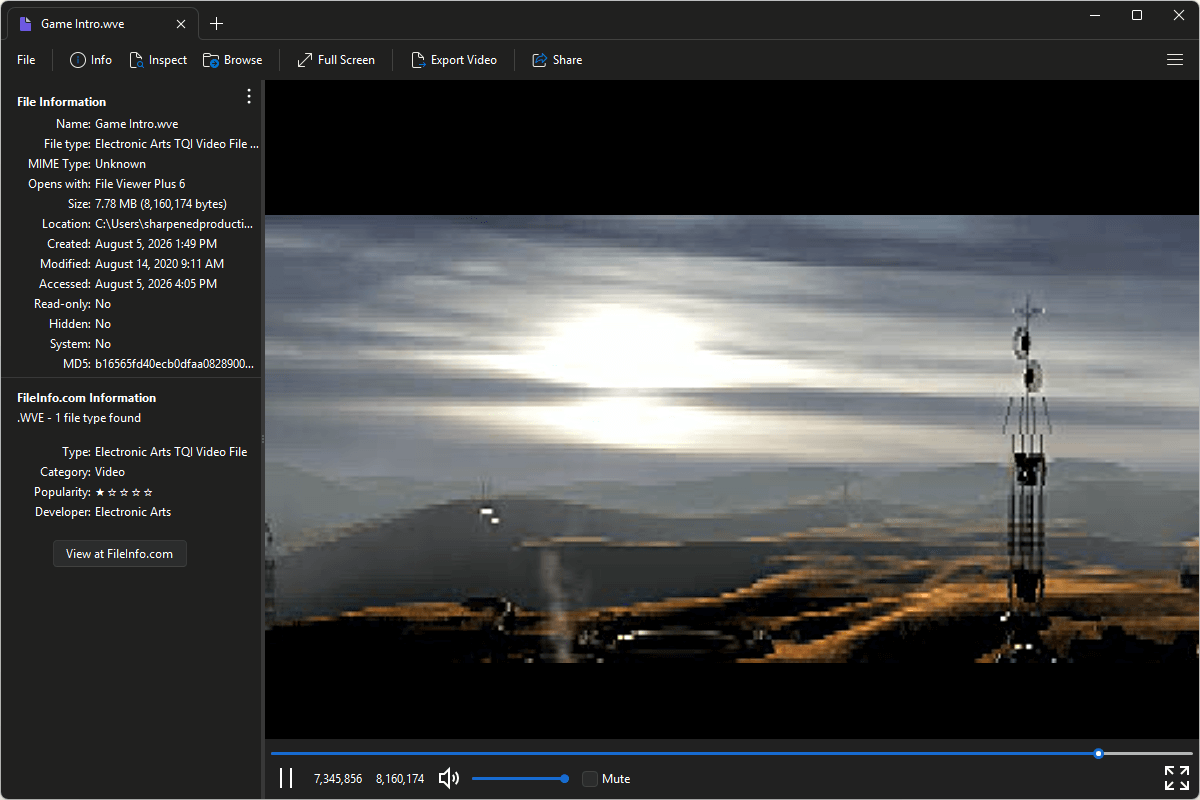Click Export Video in toolbar
The height and width of the screenshot is (800, 1200).
[x=454, y=60]
